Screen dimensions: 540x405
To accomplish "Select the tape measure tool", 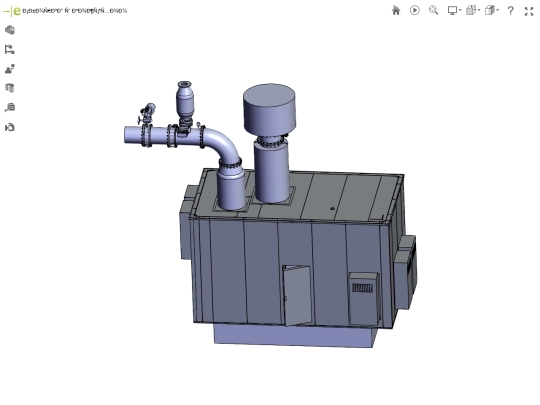I will pyautogui.click(x=10, y=108).
